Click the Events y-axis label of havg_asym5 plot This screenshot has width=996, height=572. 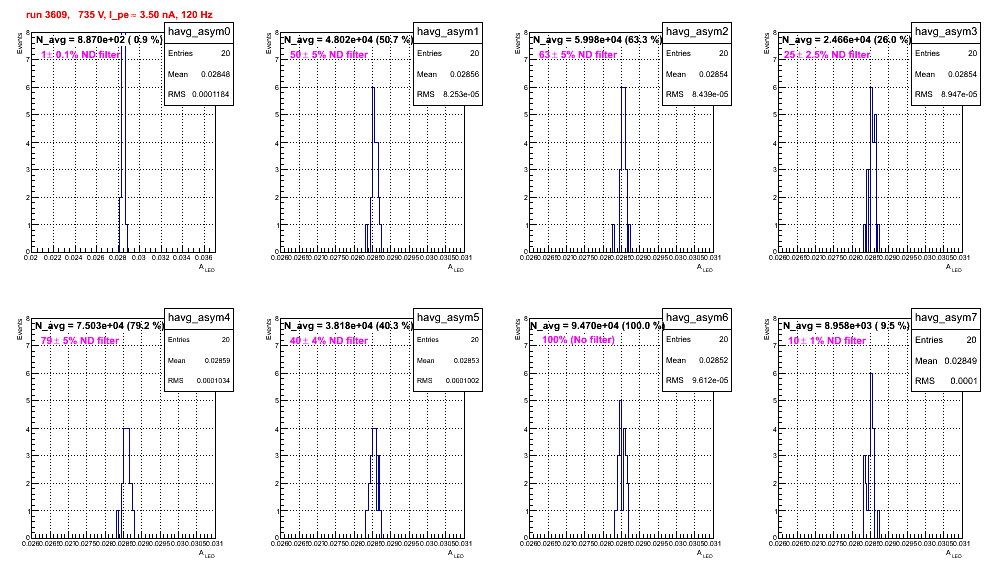(268, 330)
